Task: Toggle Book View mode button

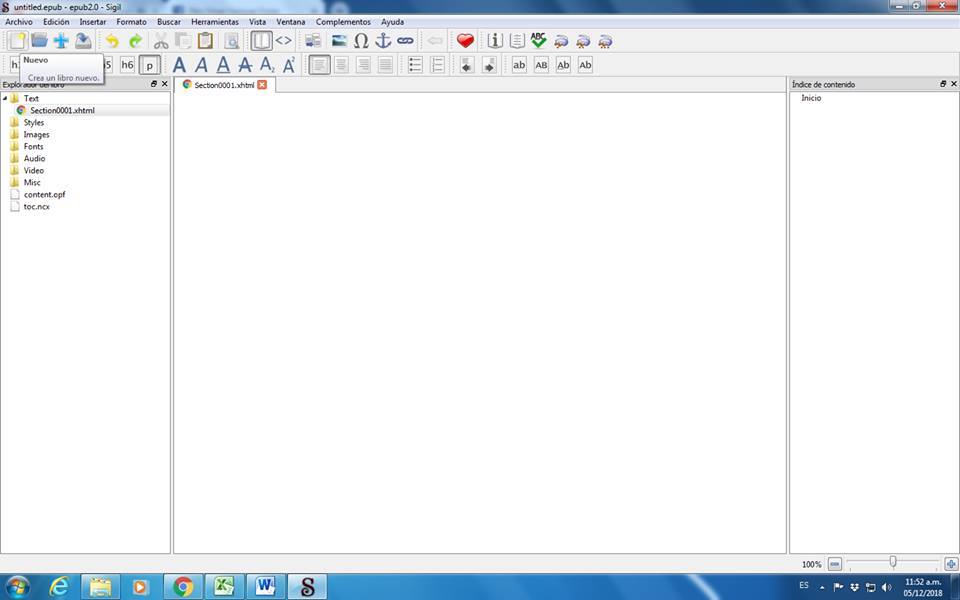Action: click(x=261, y=41)
